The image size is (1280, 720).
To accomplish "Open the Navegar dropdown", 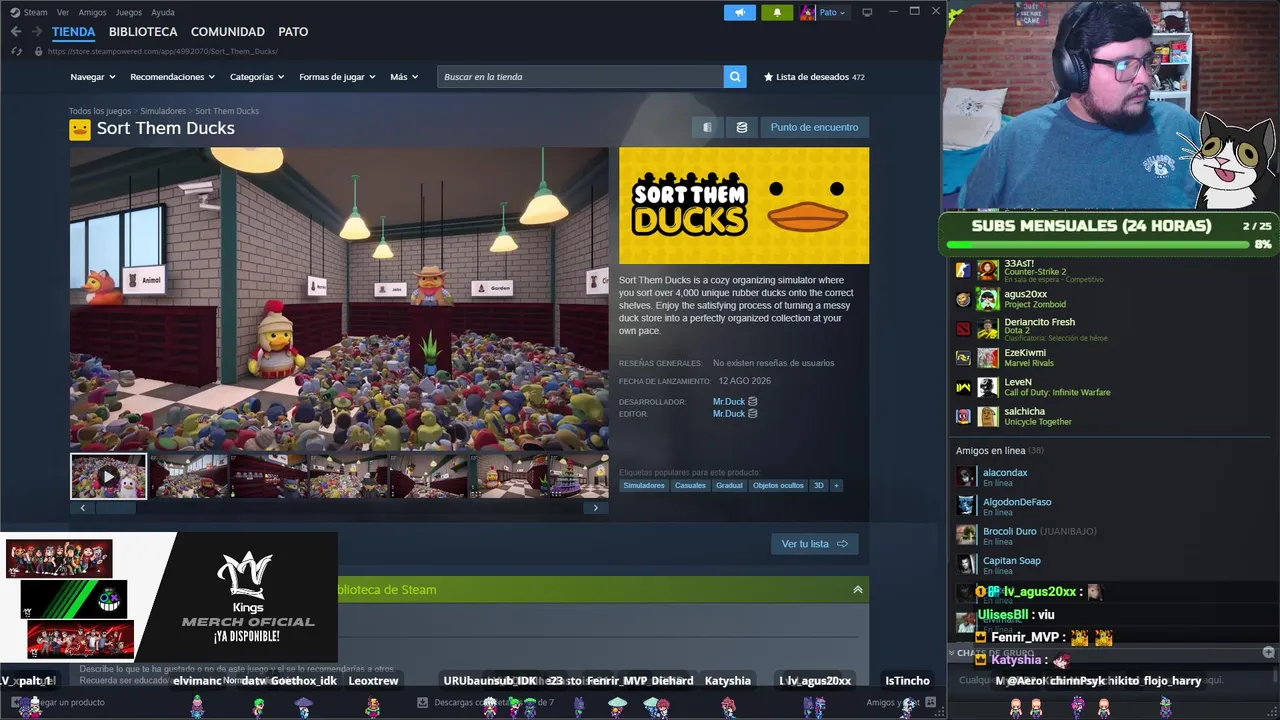I will (x=92, y=77).
